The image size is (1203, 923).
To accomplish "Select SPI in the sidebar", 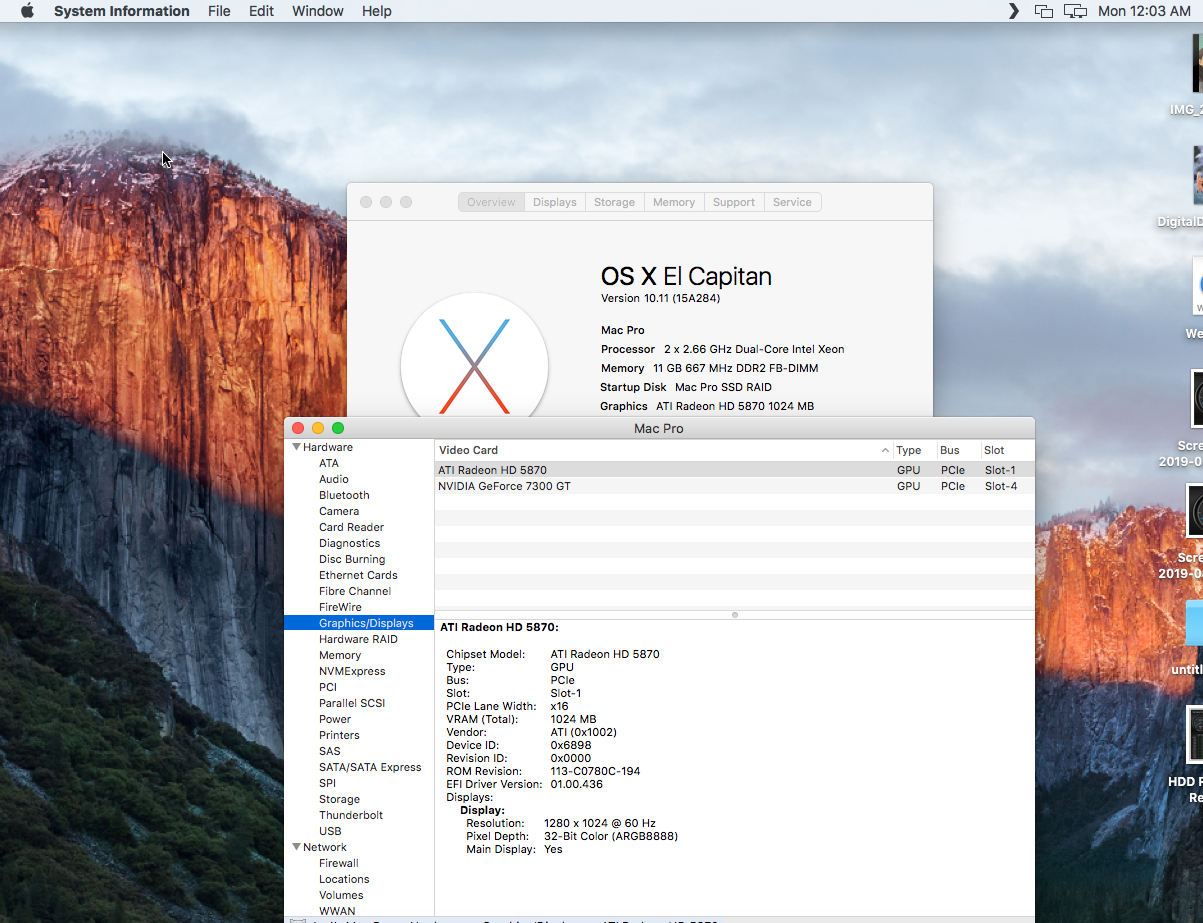I will [327, 783].
